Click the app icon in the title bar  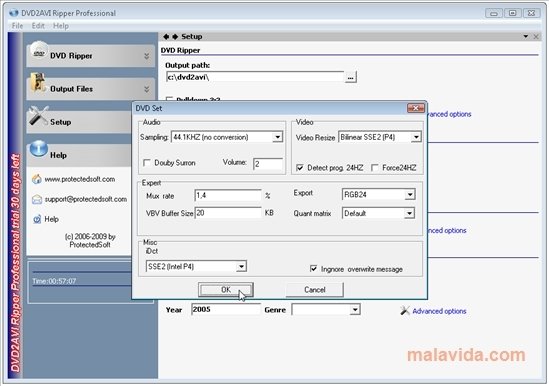(x=14, y=13)
